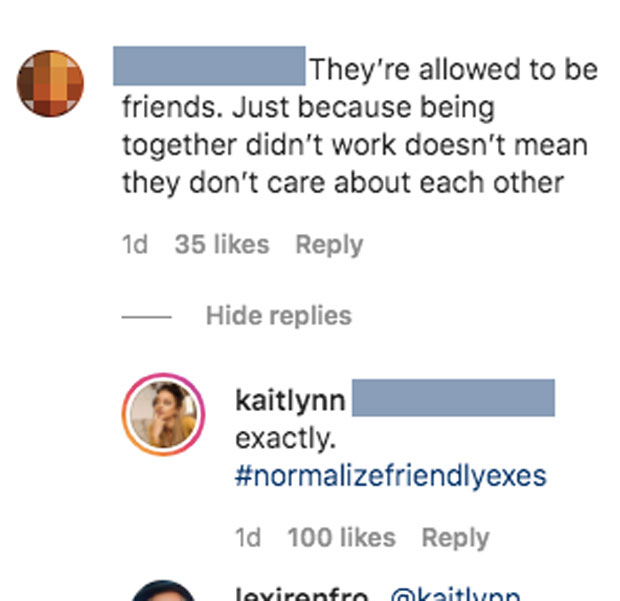Viewport: 620px width, 601px height.
Task: Collapse the thread using Hide replies
Action: [278, 316]
